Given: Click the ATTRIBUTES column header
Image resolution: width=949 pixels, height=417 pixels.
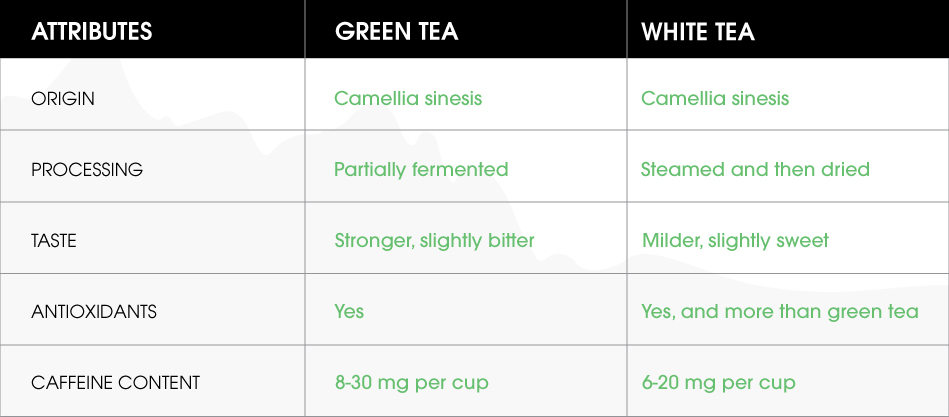Looking at the screenshot, I should [x=92, y=31].
